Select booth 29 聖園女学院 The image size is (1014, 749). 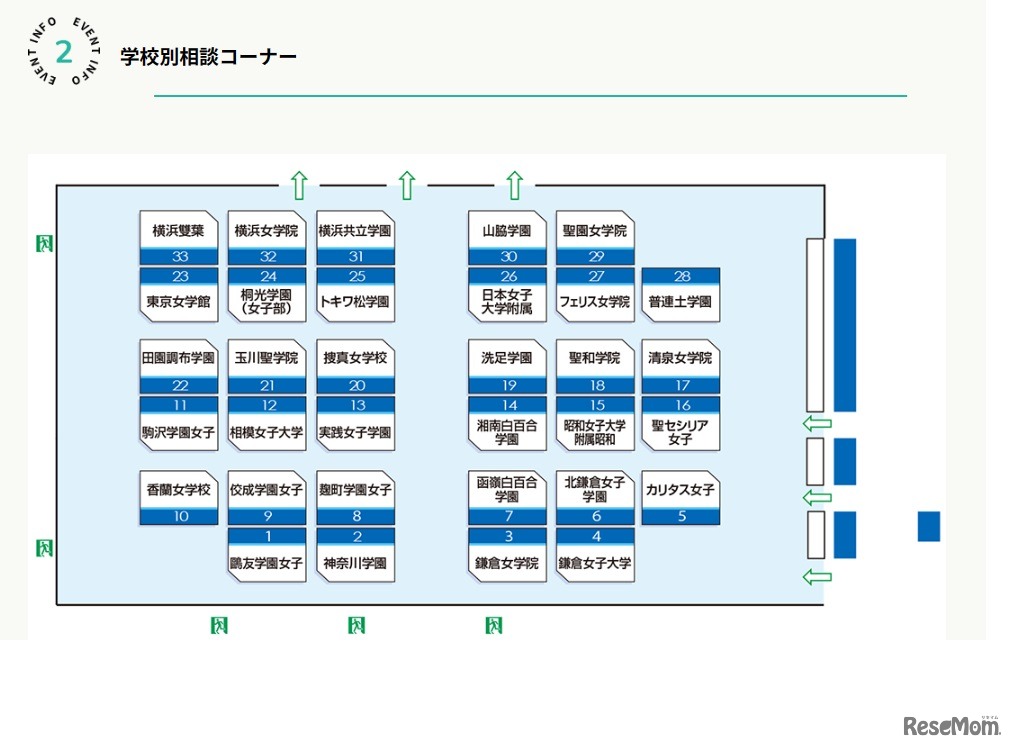596,238
